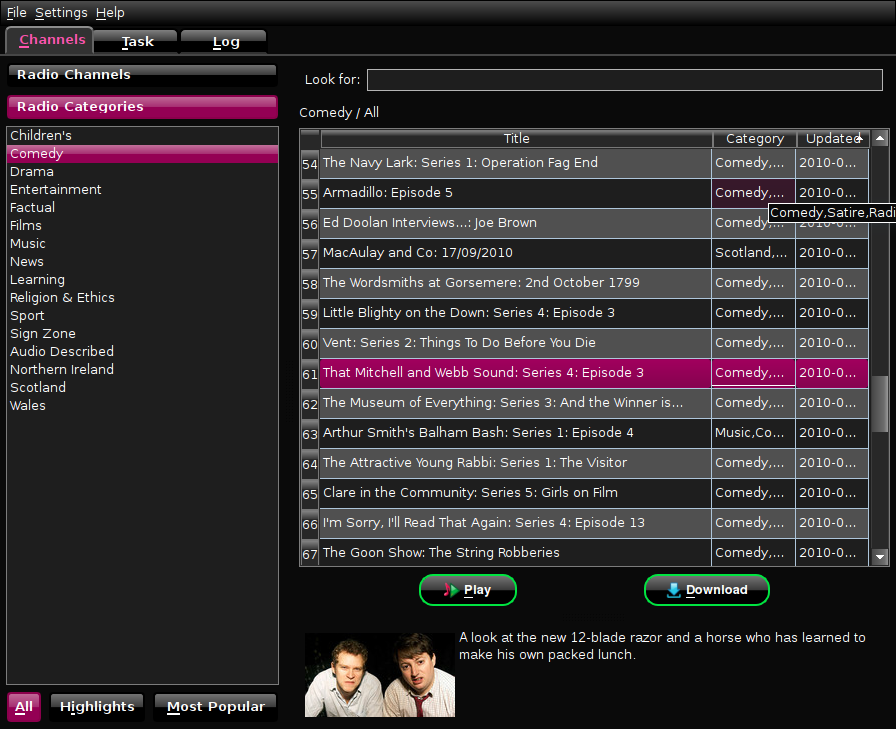The width and height of the screenshot is (896, 729).
Task: Click row header number 61
Action: [310, 374]
